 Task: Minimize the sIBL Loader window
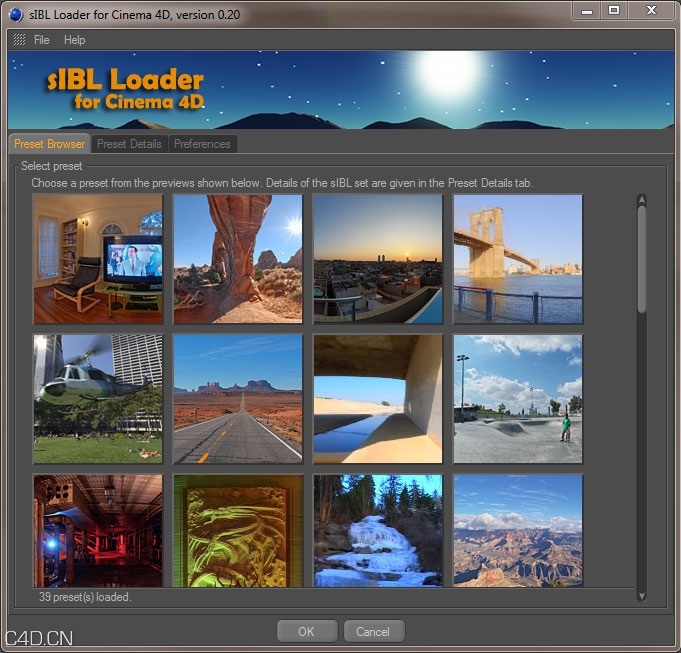pos(587,10)
